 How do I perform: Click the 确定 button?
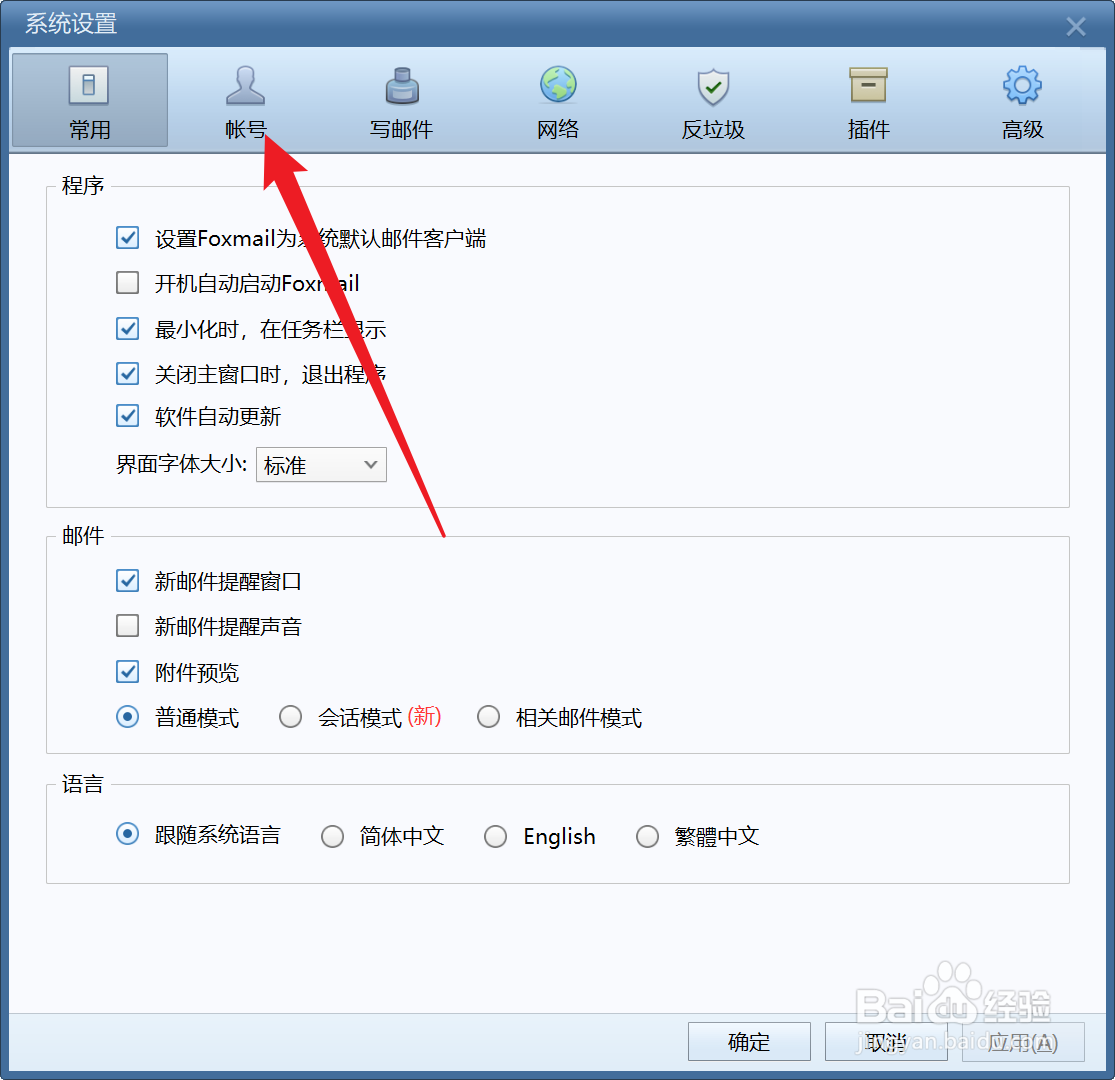tap(749, 1042)
